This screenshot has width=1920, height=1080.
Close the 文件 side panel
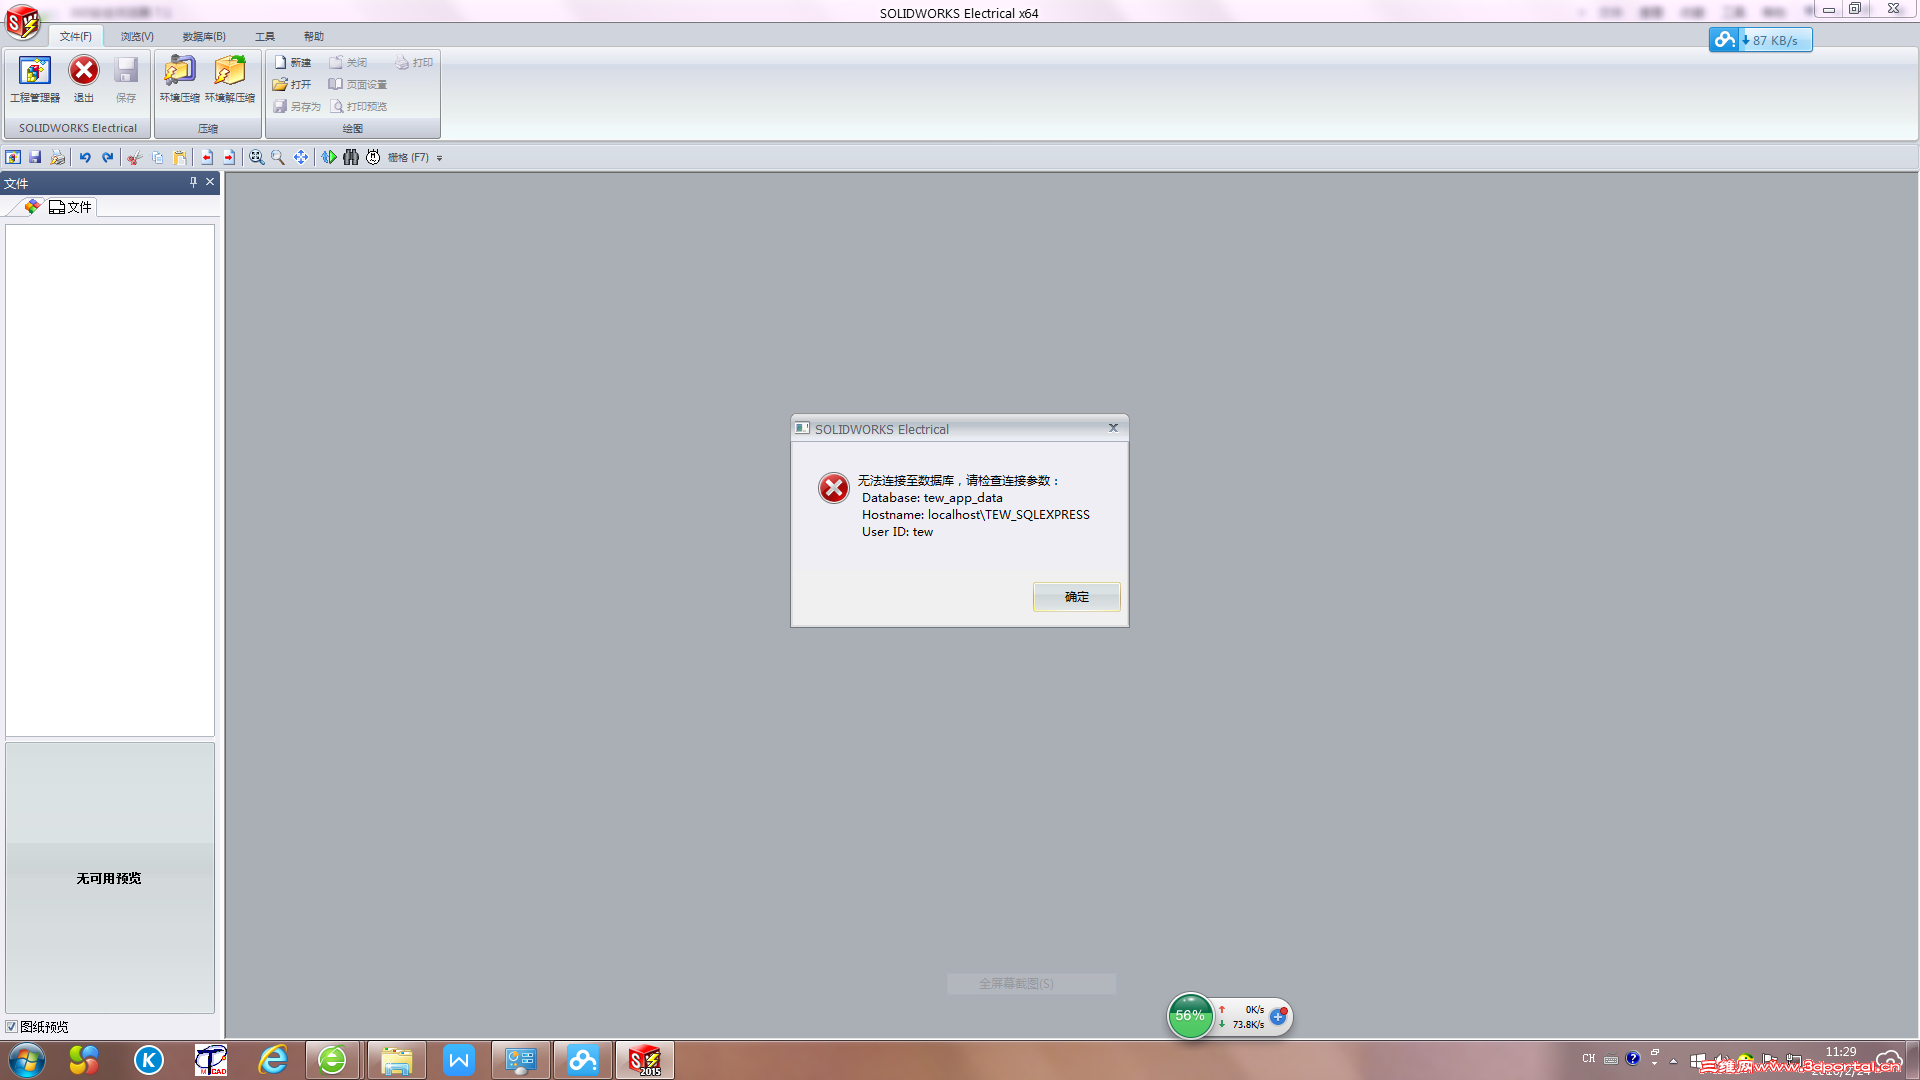tap(210, 182)
